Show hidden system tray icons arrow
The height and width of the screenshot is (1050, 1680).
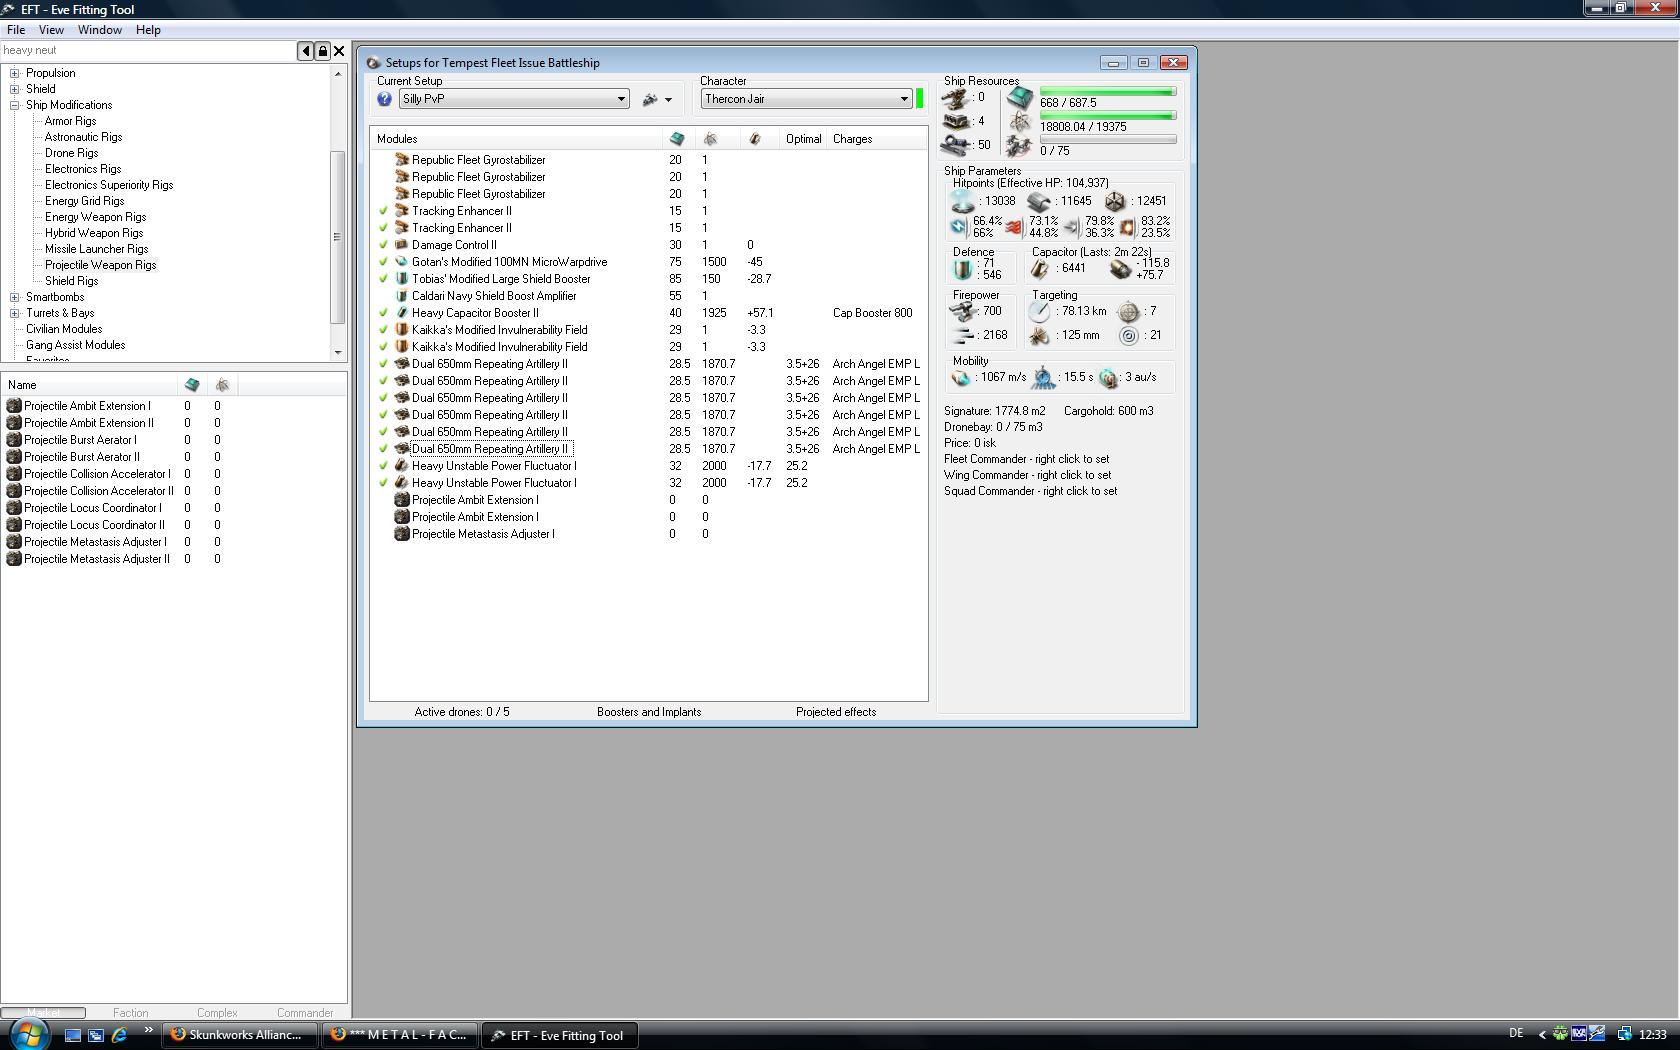[x=1541, y=1035]
